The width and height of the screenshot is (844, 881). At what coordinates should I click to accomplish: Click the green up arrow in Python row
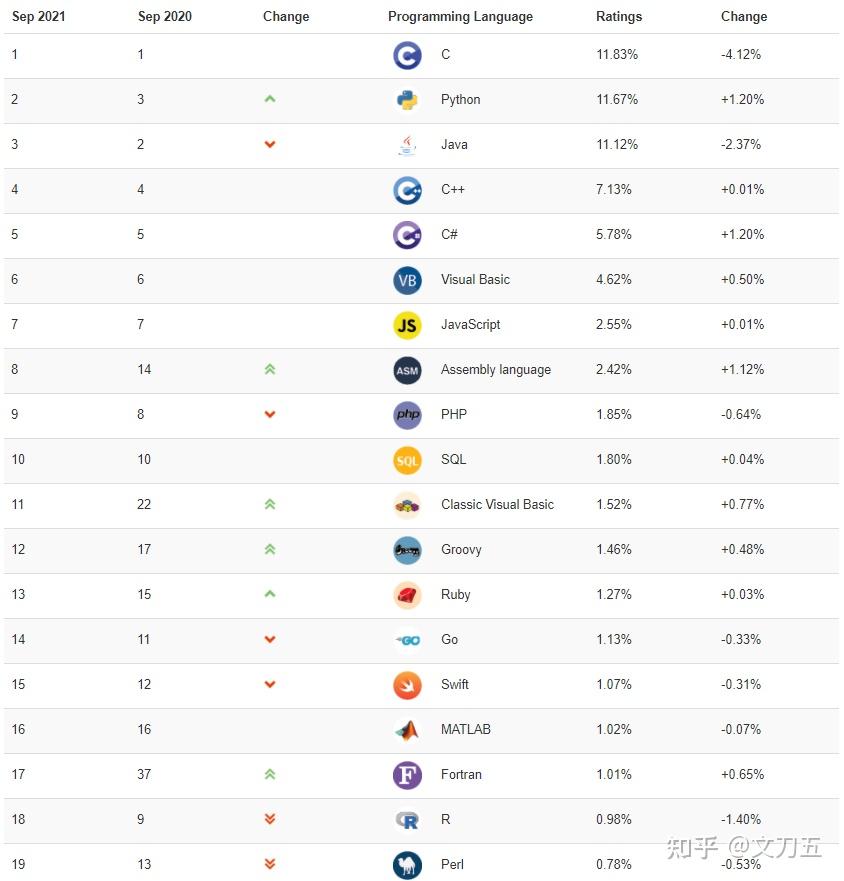tap(270, 99)
